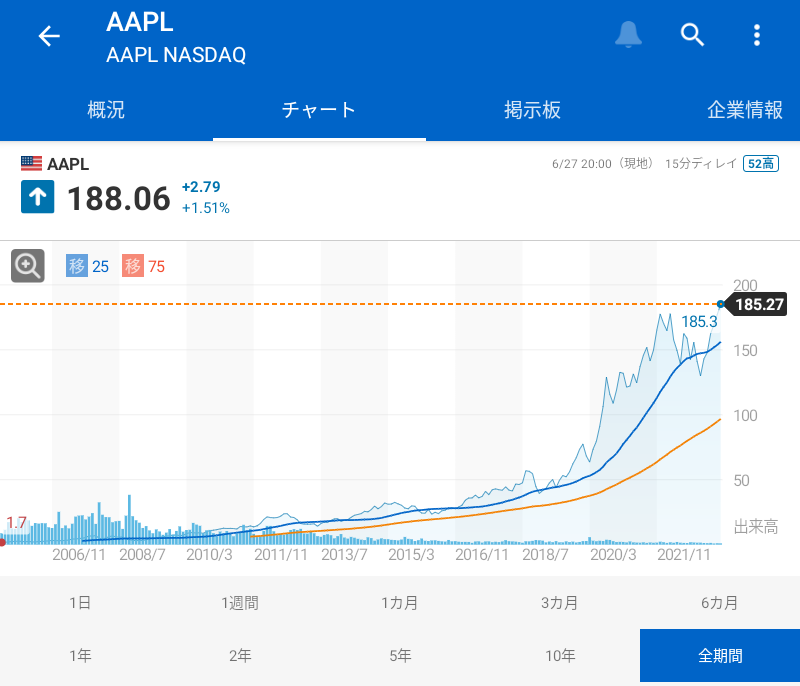
Task: Tap the 2006/11 date axis label
Action: tap(79, 554)
